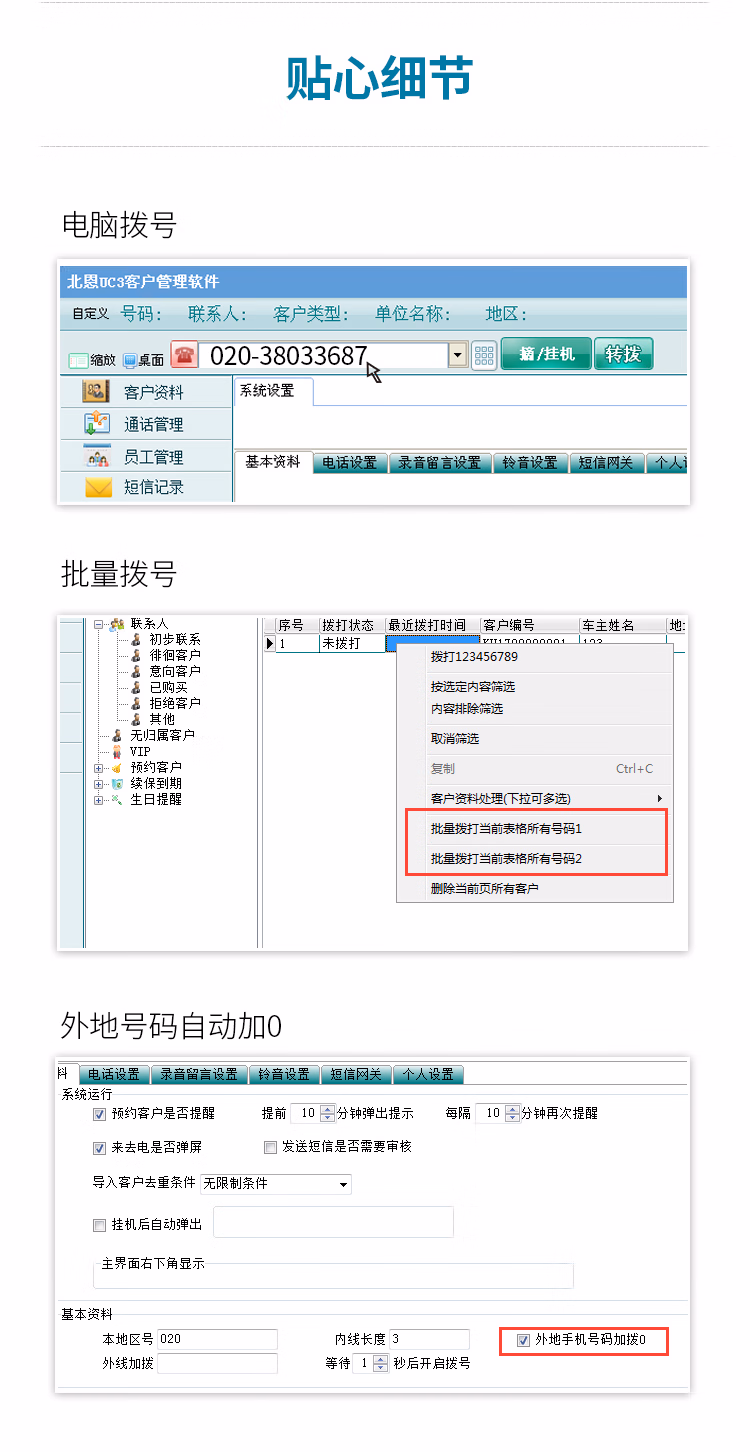This screenshot has width=750, height=1452.
Task: Select 生日提醒 tree node
Action: click(155, 799)
